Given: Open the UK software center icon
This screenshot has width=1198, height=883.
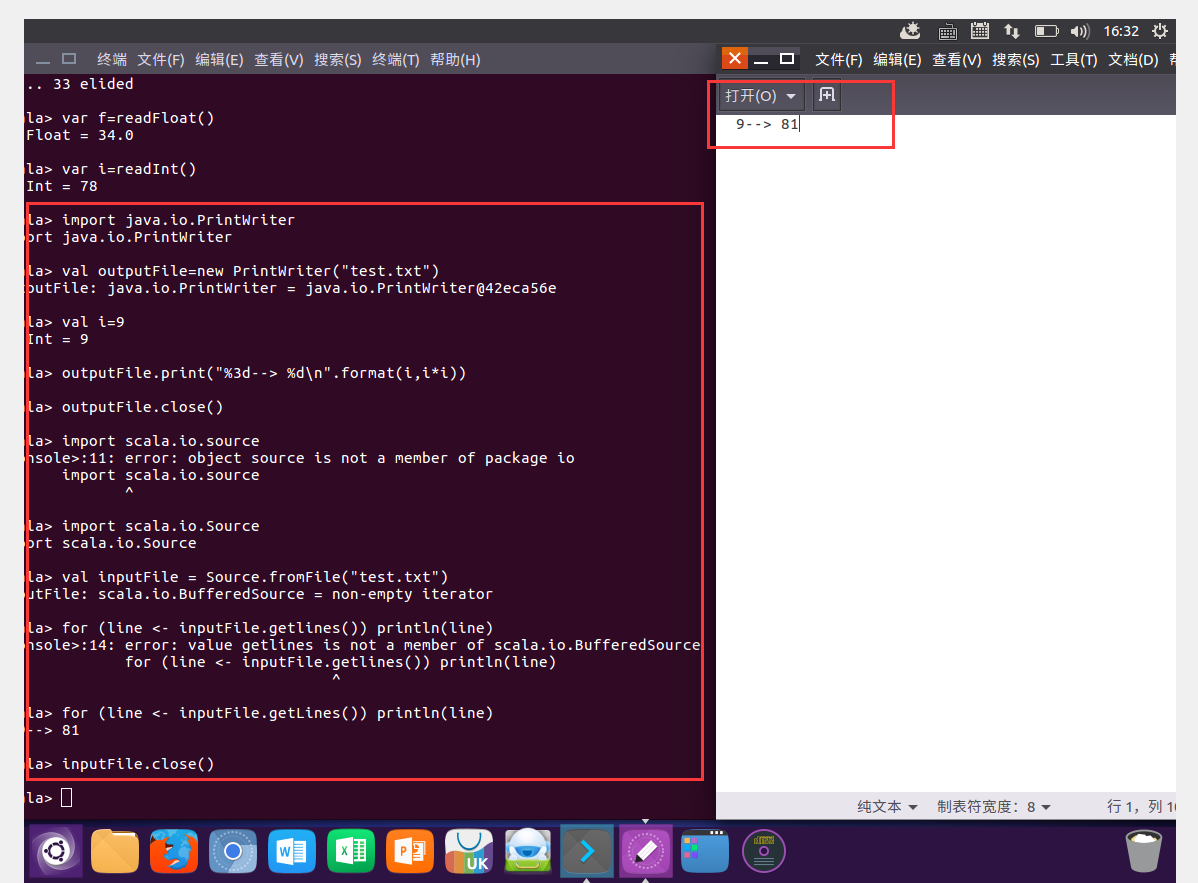Looking at the screenshot, I should (x=469, y=851).
